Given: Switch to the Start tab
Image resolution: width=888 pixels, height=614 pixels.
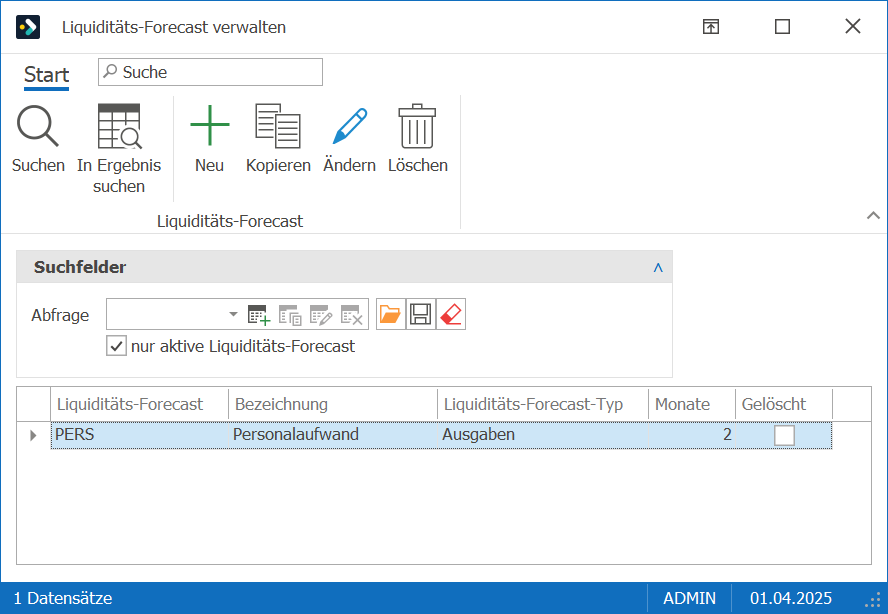Looking at the screenshot, I should pos(46,75).
